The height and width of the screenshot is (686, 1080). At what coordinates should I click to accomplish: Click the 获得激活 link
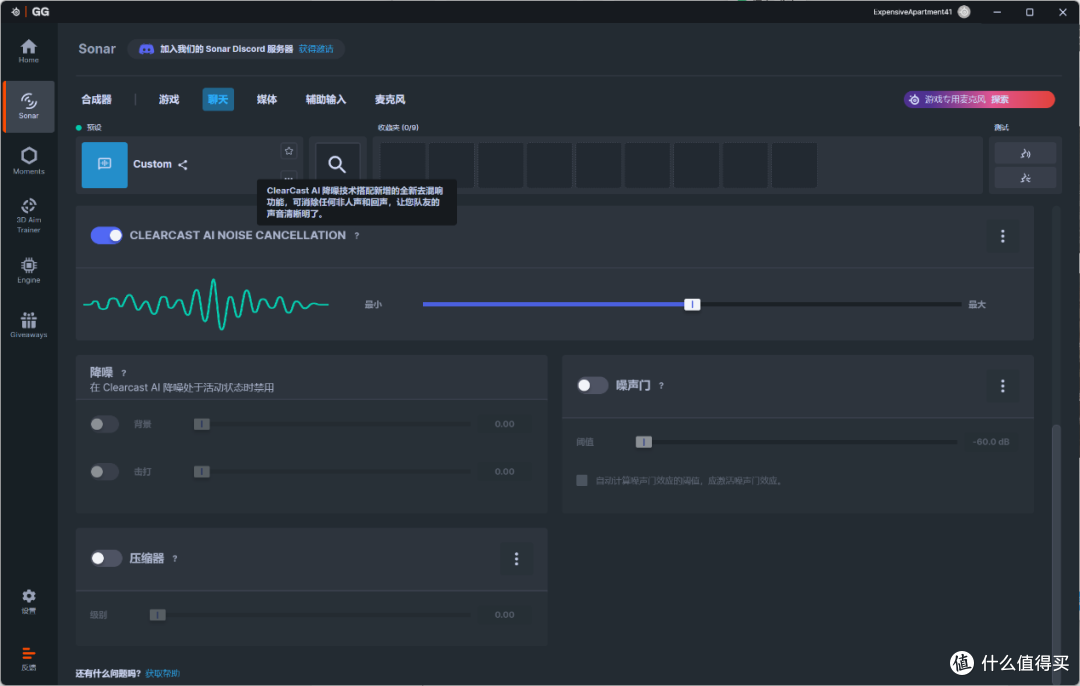316,49
